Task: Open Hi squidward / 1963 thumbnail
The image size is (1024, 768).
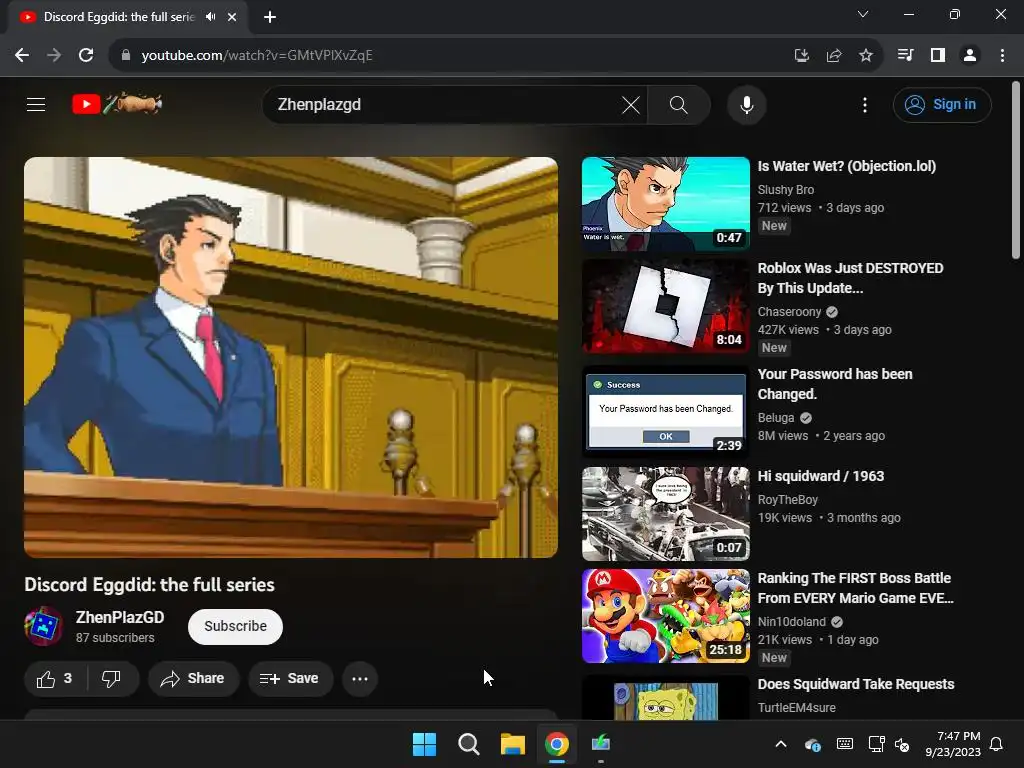Action: pos(665,514)
